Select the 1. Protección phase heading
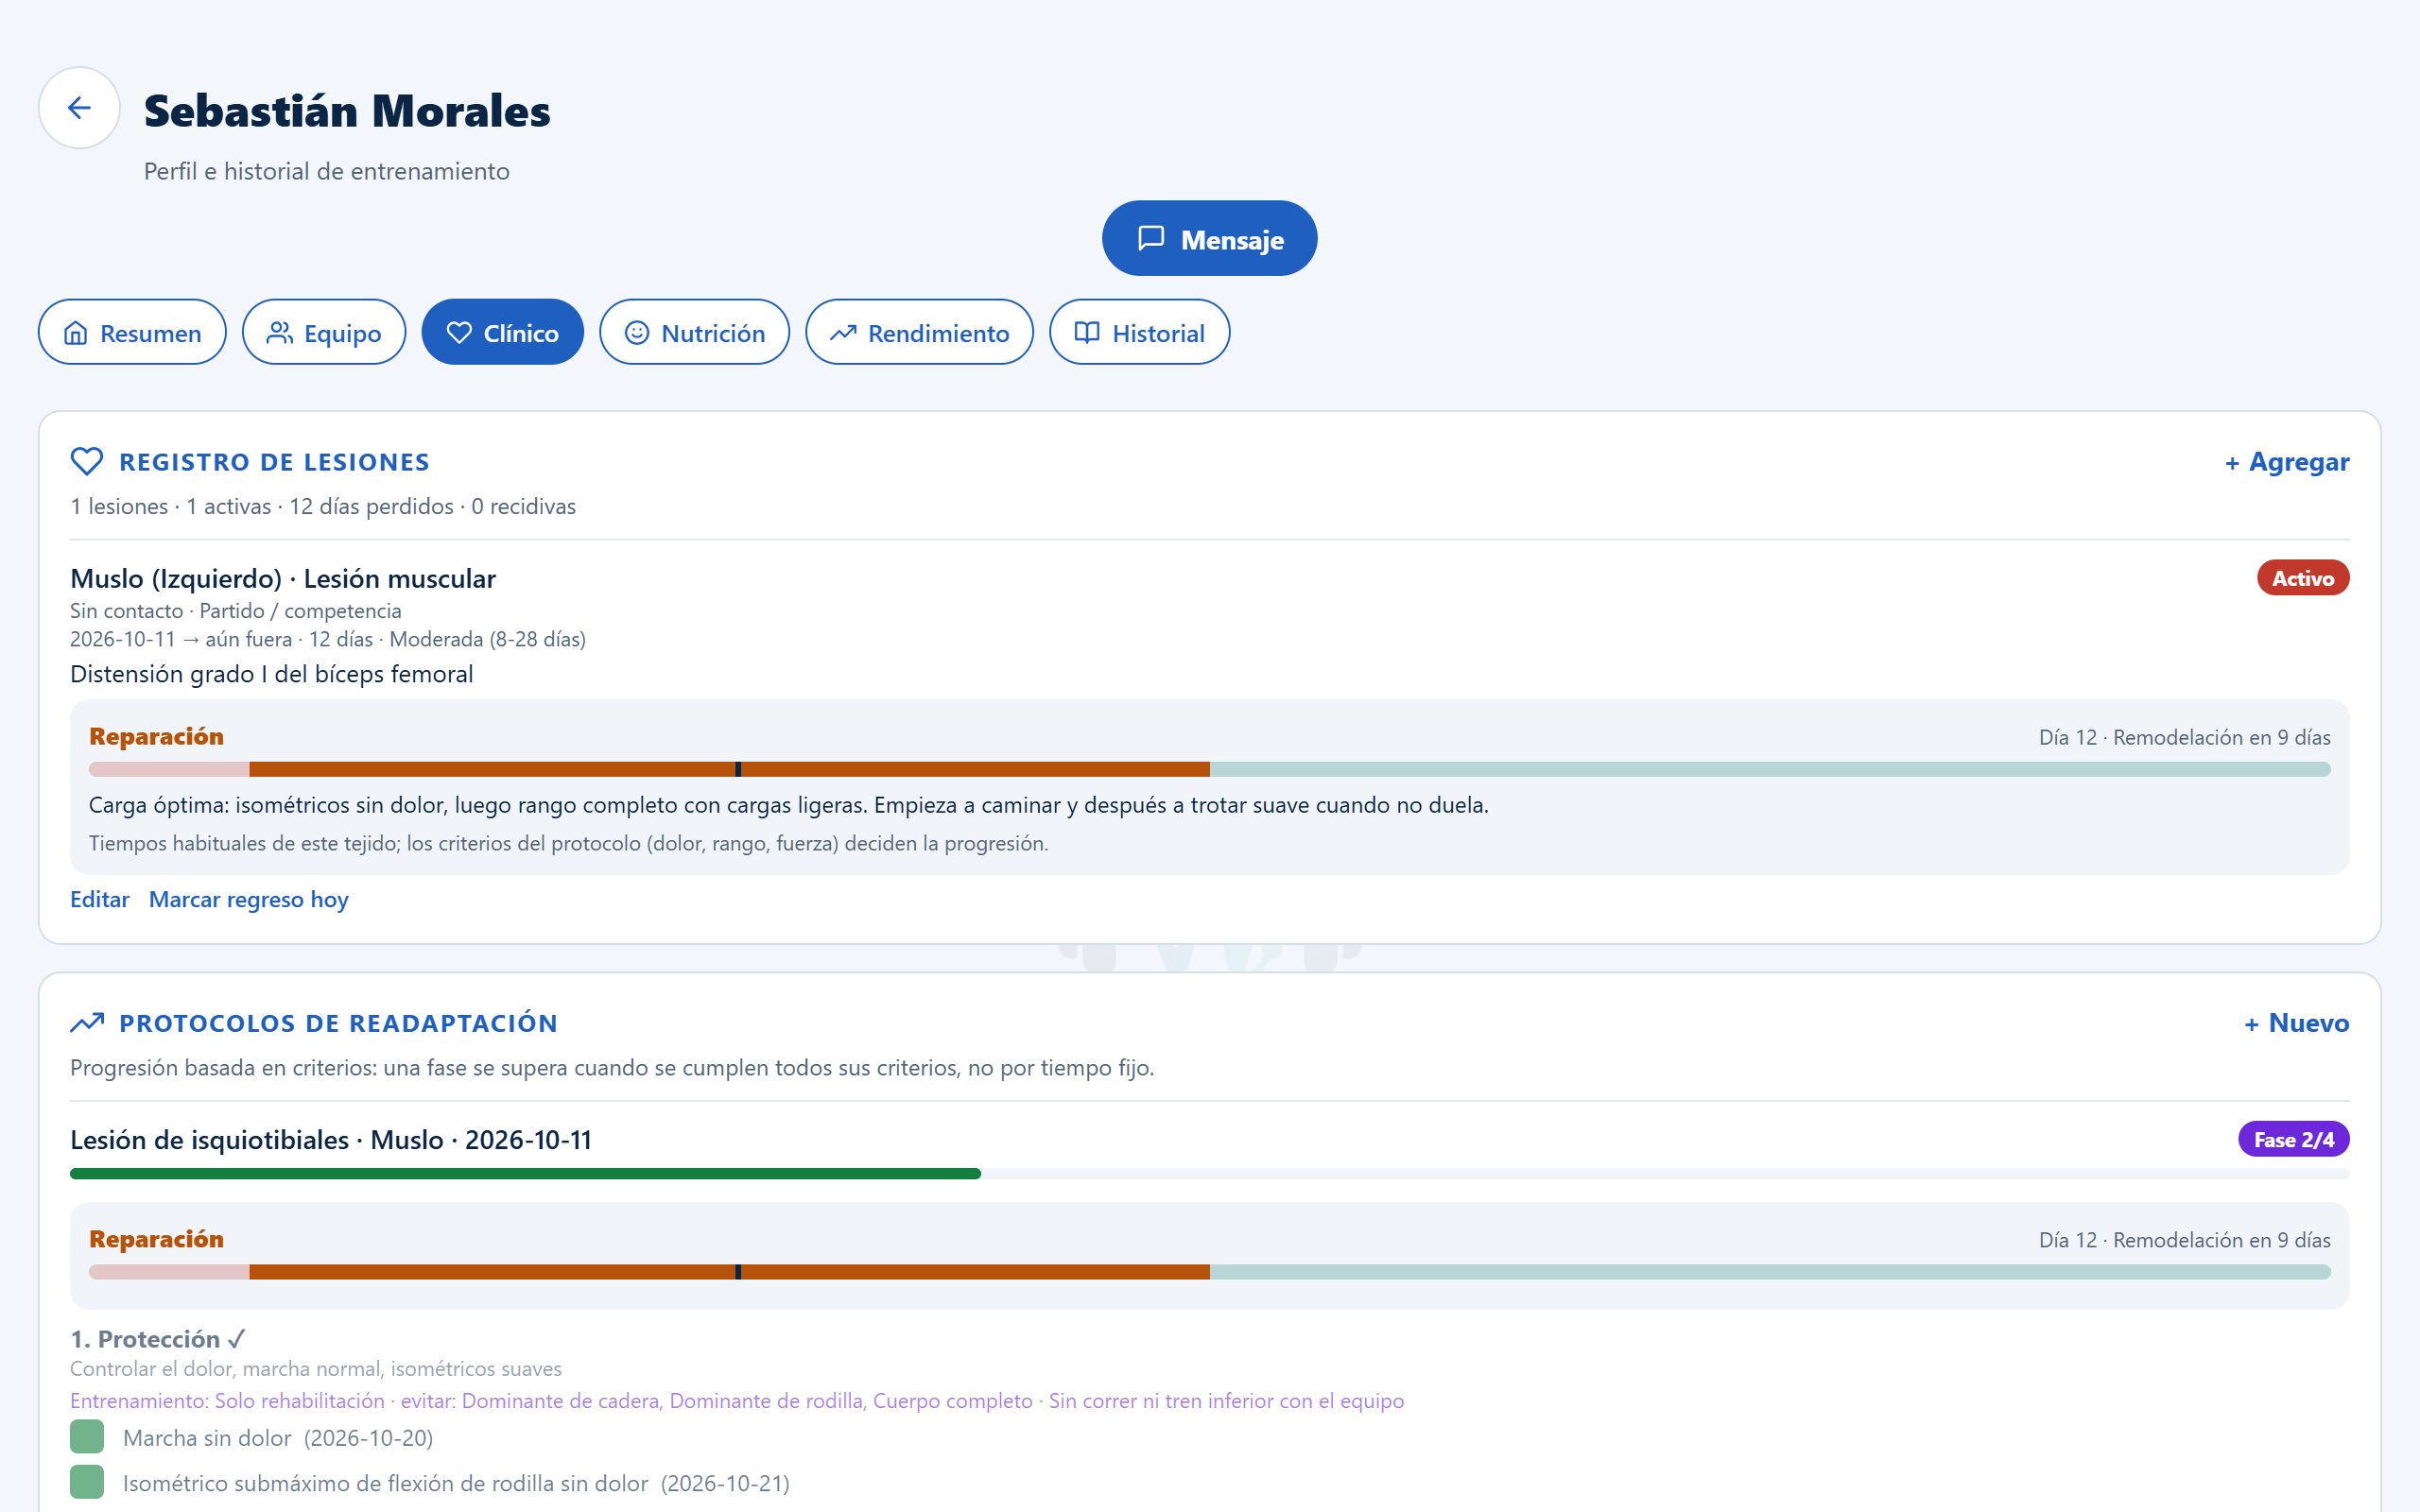The height and width of the screenshot is (1512, 2420). (x=158, y=1339)
